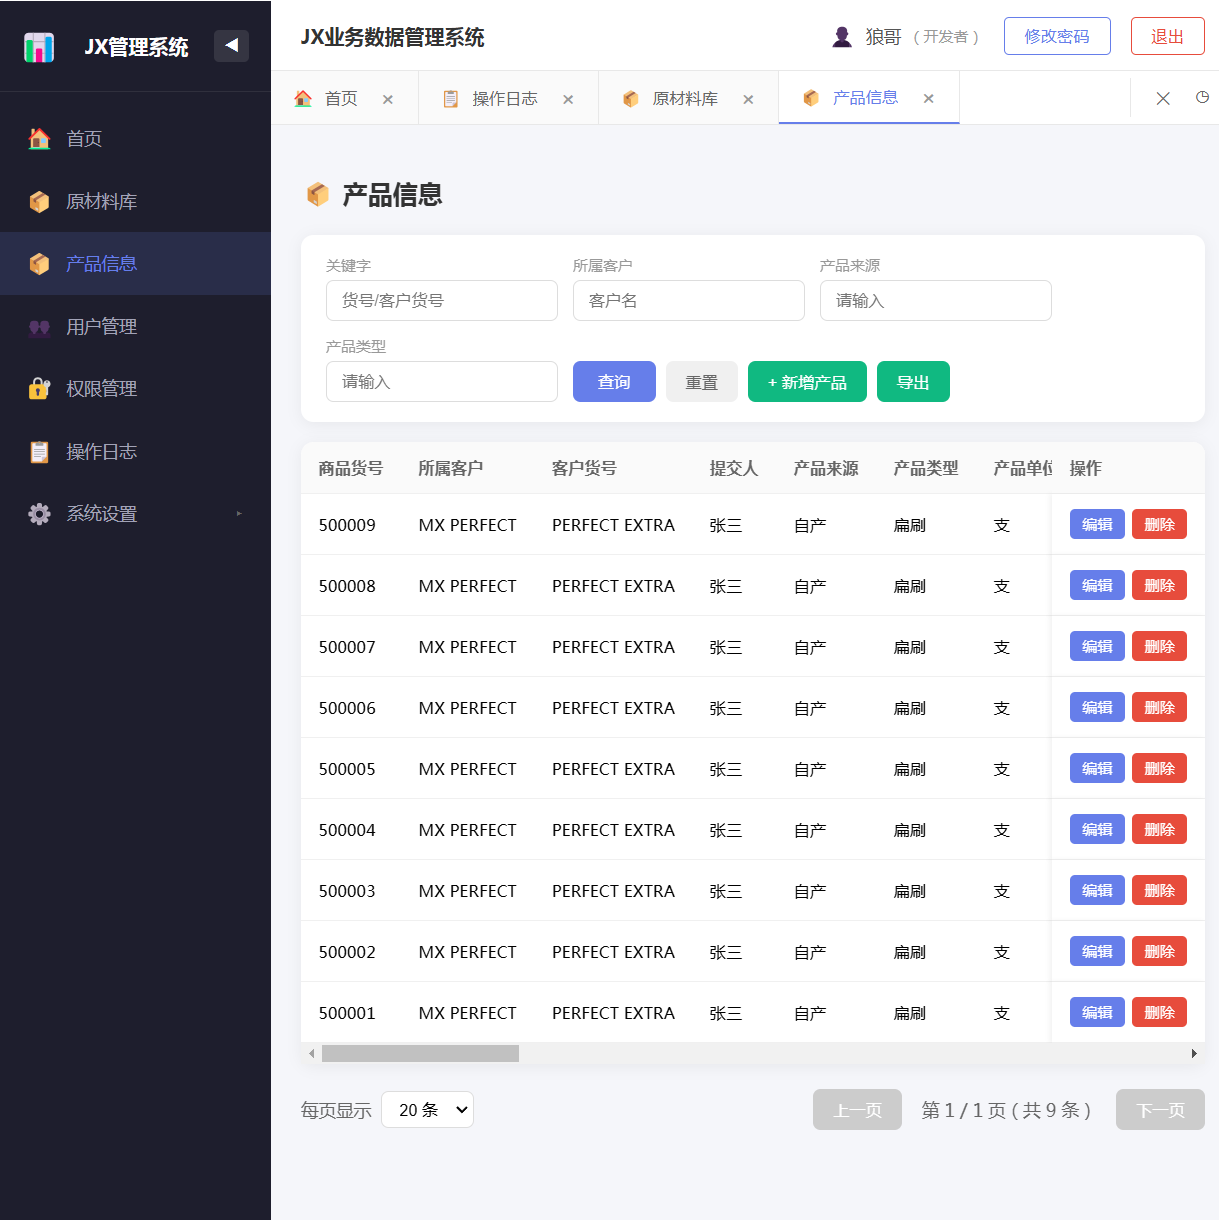Open 原材料库 in the sidebar
Image resolution: width=1219 pixels, height=1220 pixels.
[x=135, y=202]
